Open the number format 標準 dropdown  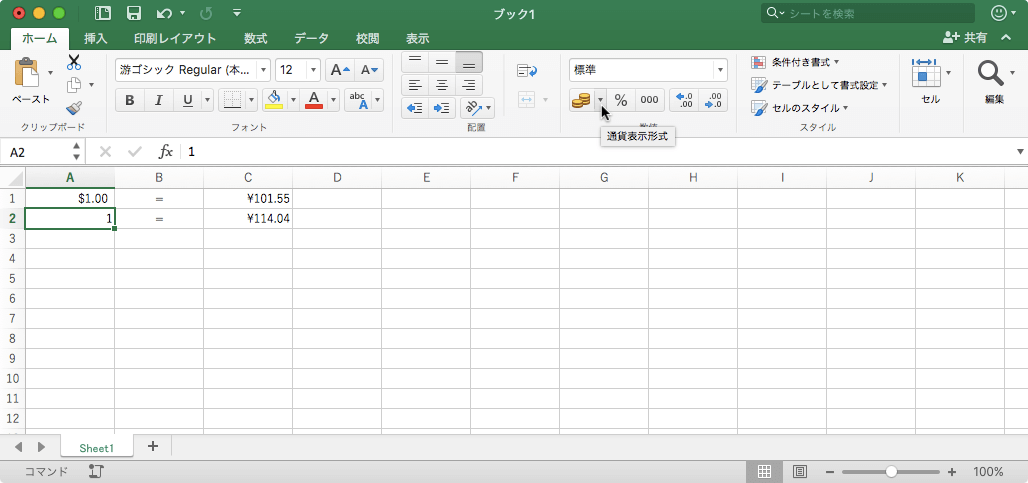pyautogui.click(x=721, y=70)
